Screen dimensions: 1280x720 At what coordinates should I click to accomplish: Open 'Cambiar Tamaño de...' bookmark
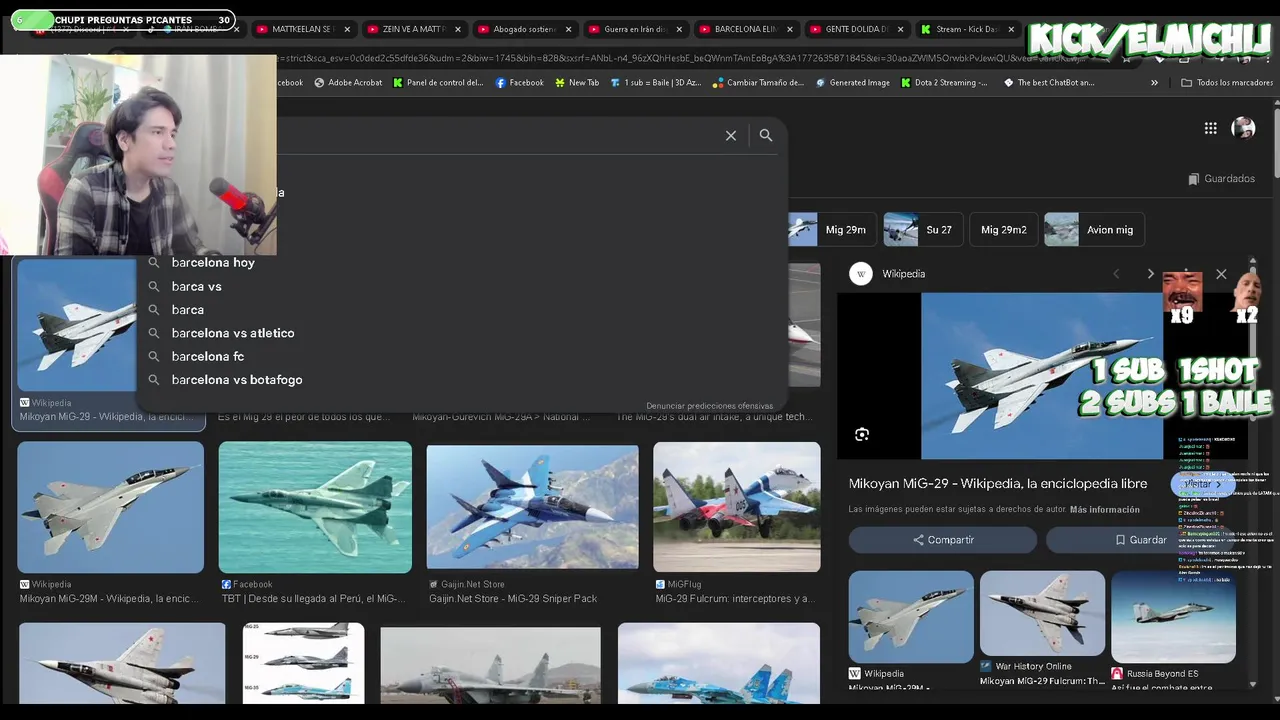click(758, 83)
